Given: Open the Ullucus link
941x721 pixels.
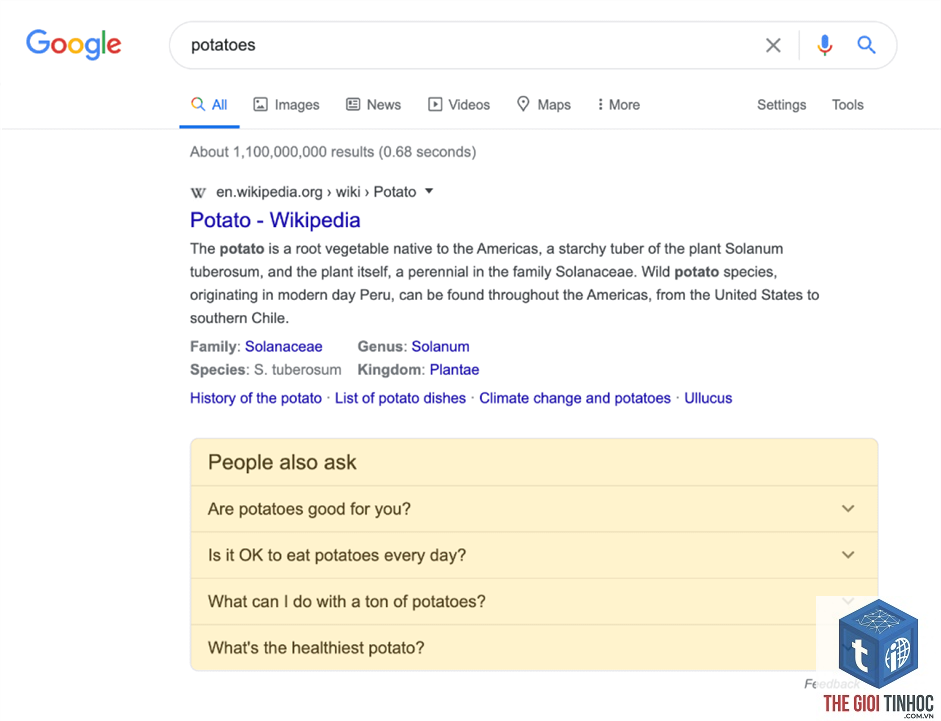Looking at the screenshot, I should click(x=708, y=398).
